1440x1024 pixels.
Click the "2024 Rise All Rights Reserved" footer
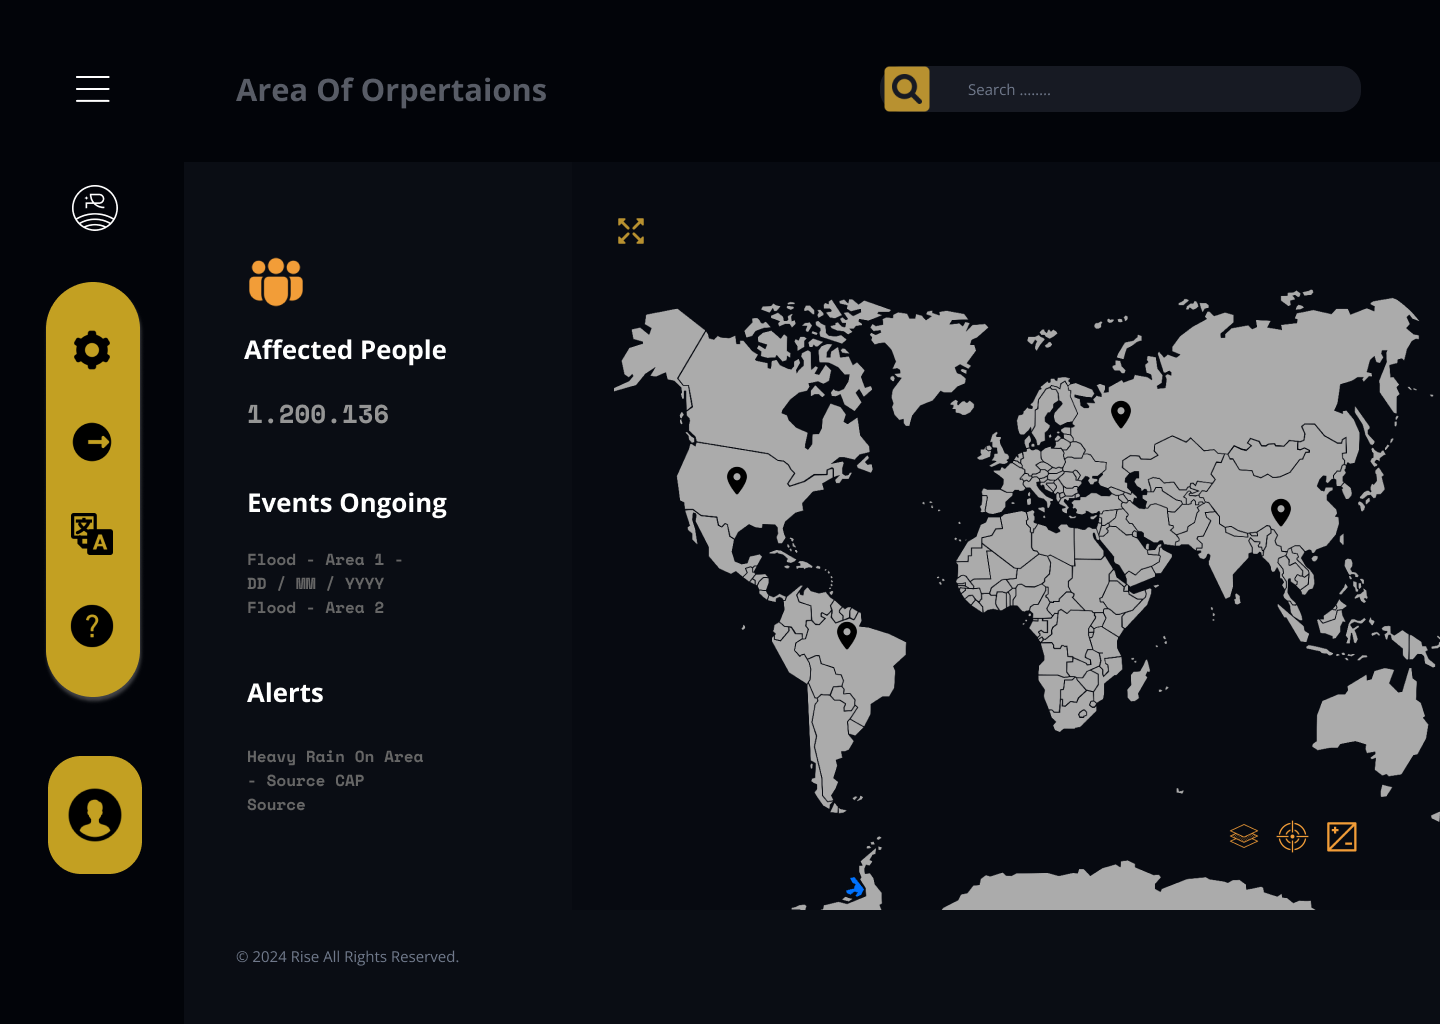pyautogui.click(x=348, y=957)
